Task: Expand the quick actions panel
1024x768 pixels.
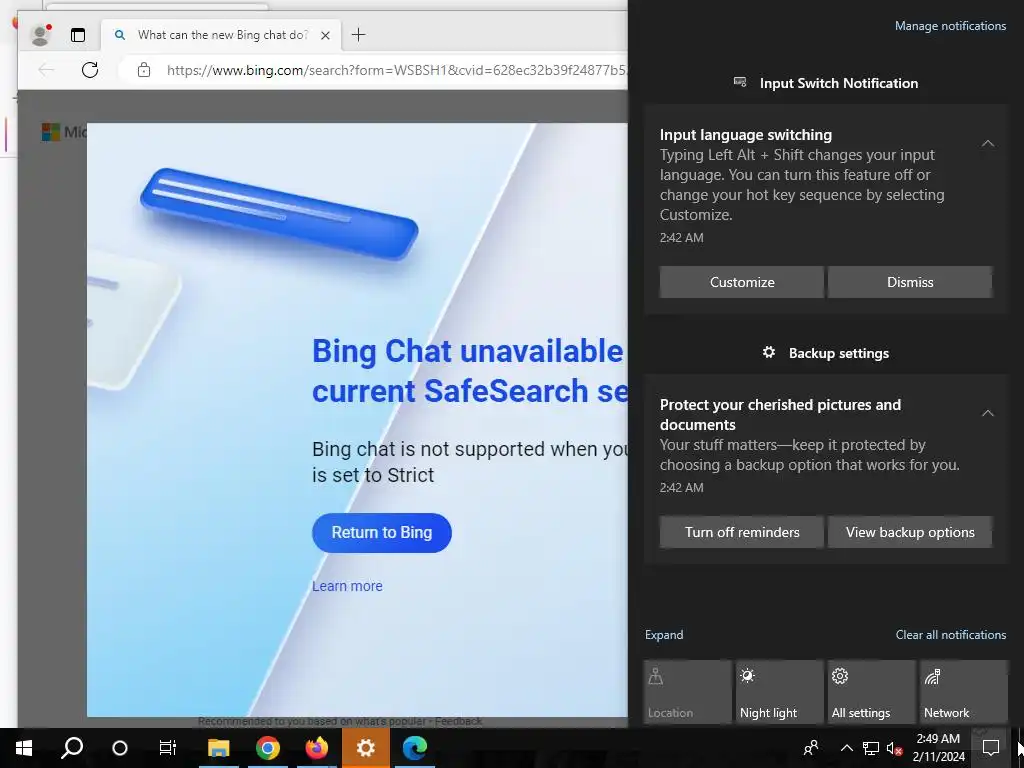Action: pos(664,635)
